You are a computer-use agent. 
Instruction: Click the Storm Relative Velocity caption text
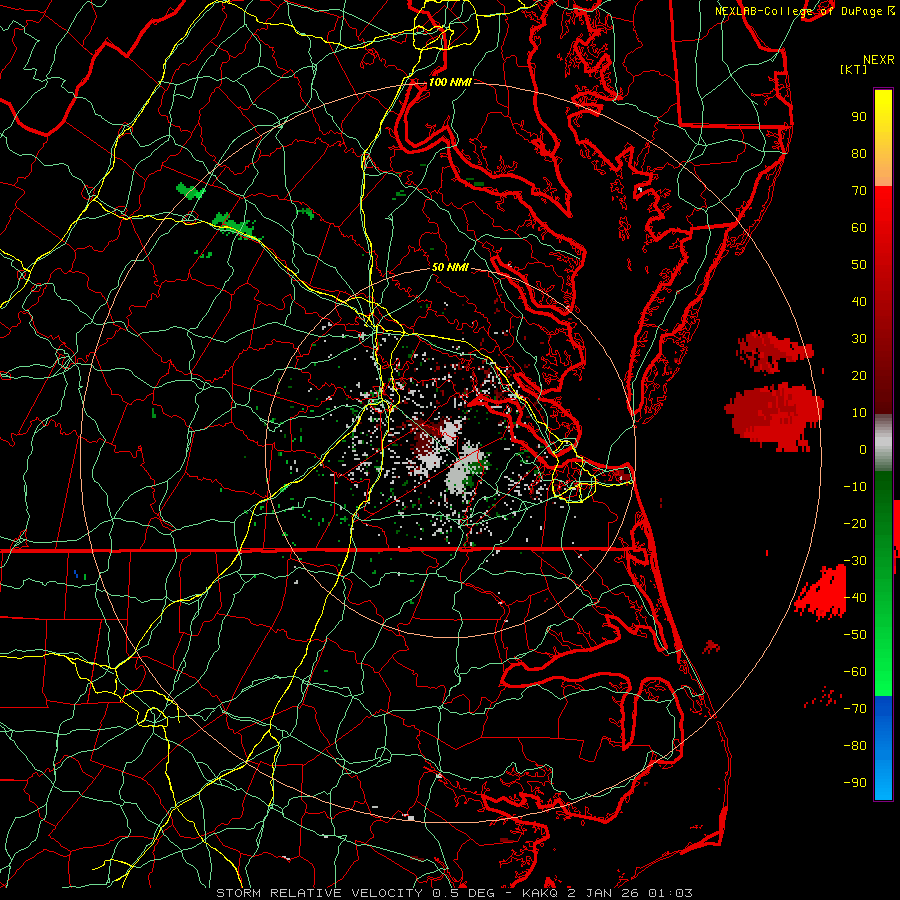coord(455,893)
